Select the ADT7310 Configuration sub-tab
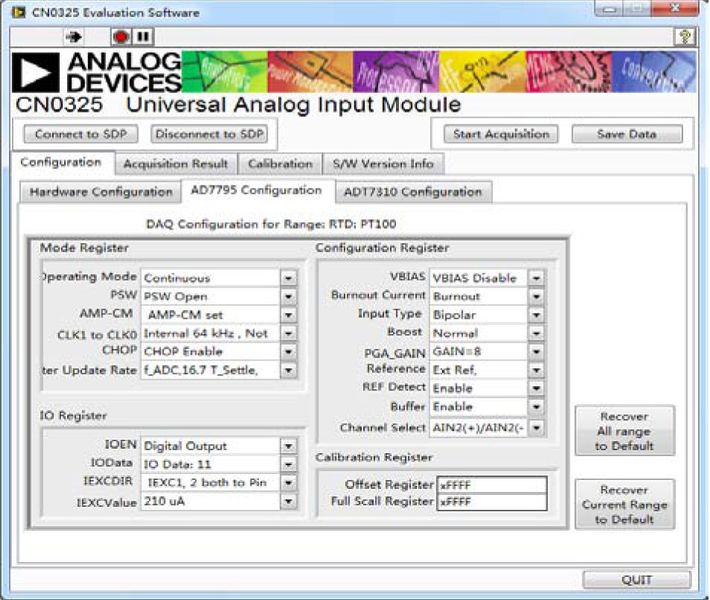This screenshot has height=600, width=710. [413, 192]
